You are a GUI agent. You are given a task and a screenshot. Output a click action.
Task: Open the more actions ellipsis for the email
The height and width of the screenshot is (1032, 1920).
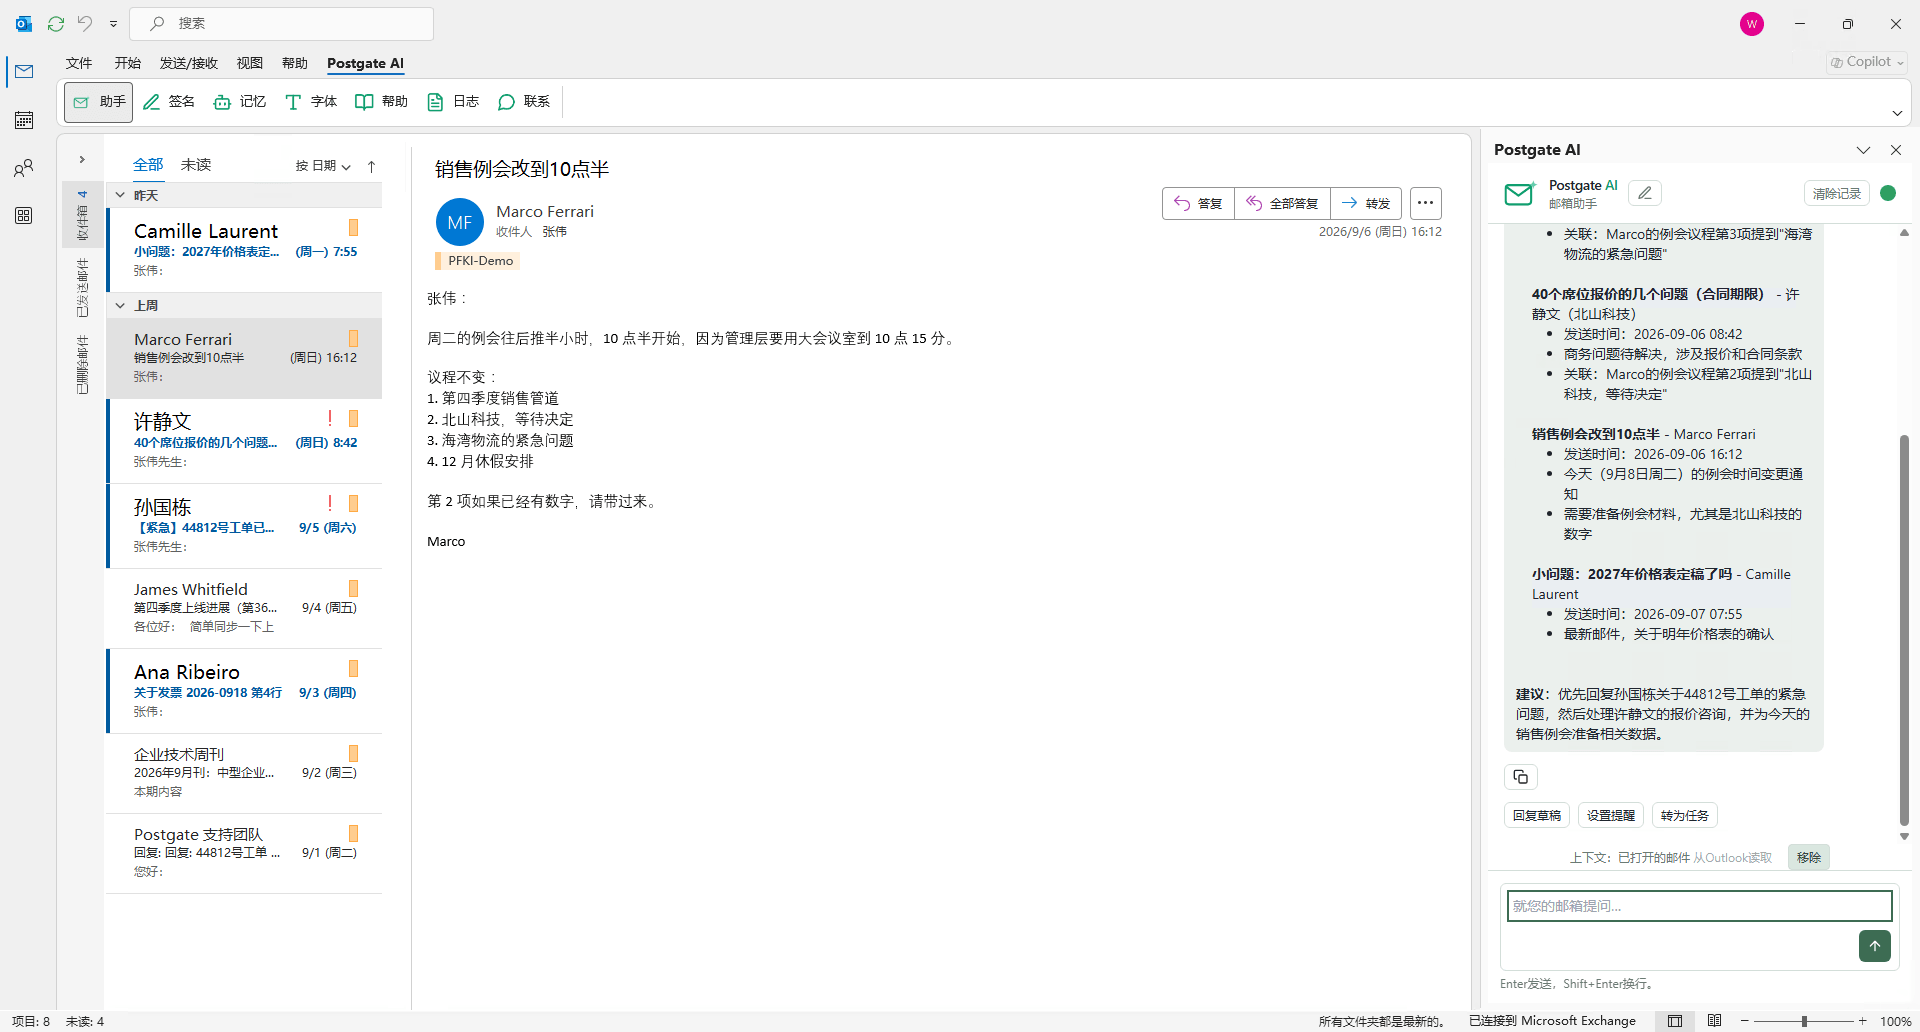1426,203
